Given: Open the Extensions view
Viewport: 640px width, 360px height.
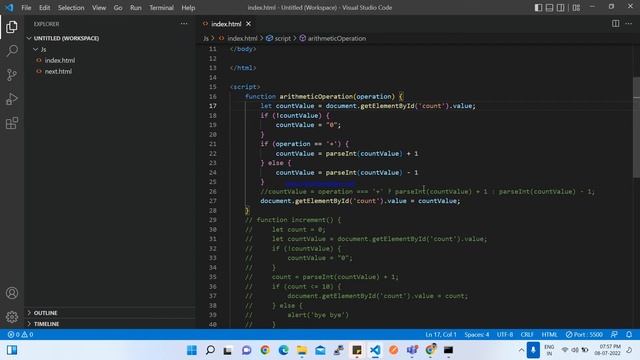Looking at the screenshot, I should coord(12,123).
